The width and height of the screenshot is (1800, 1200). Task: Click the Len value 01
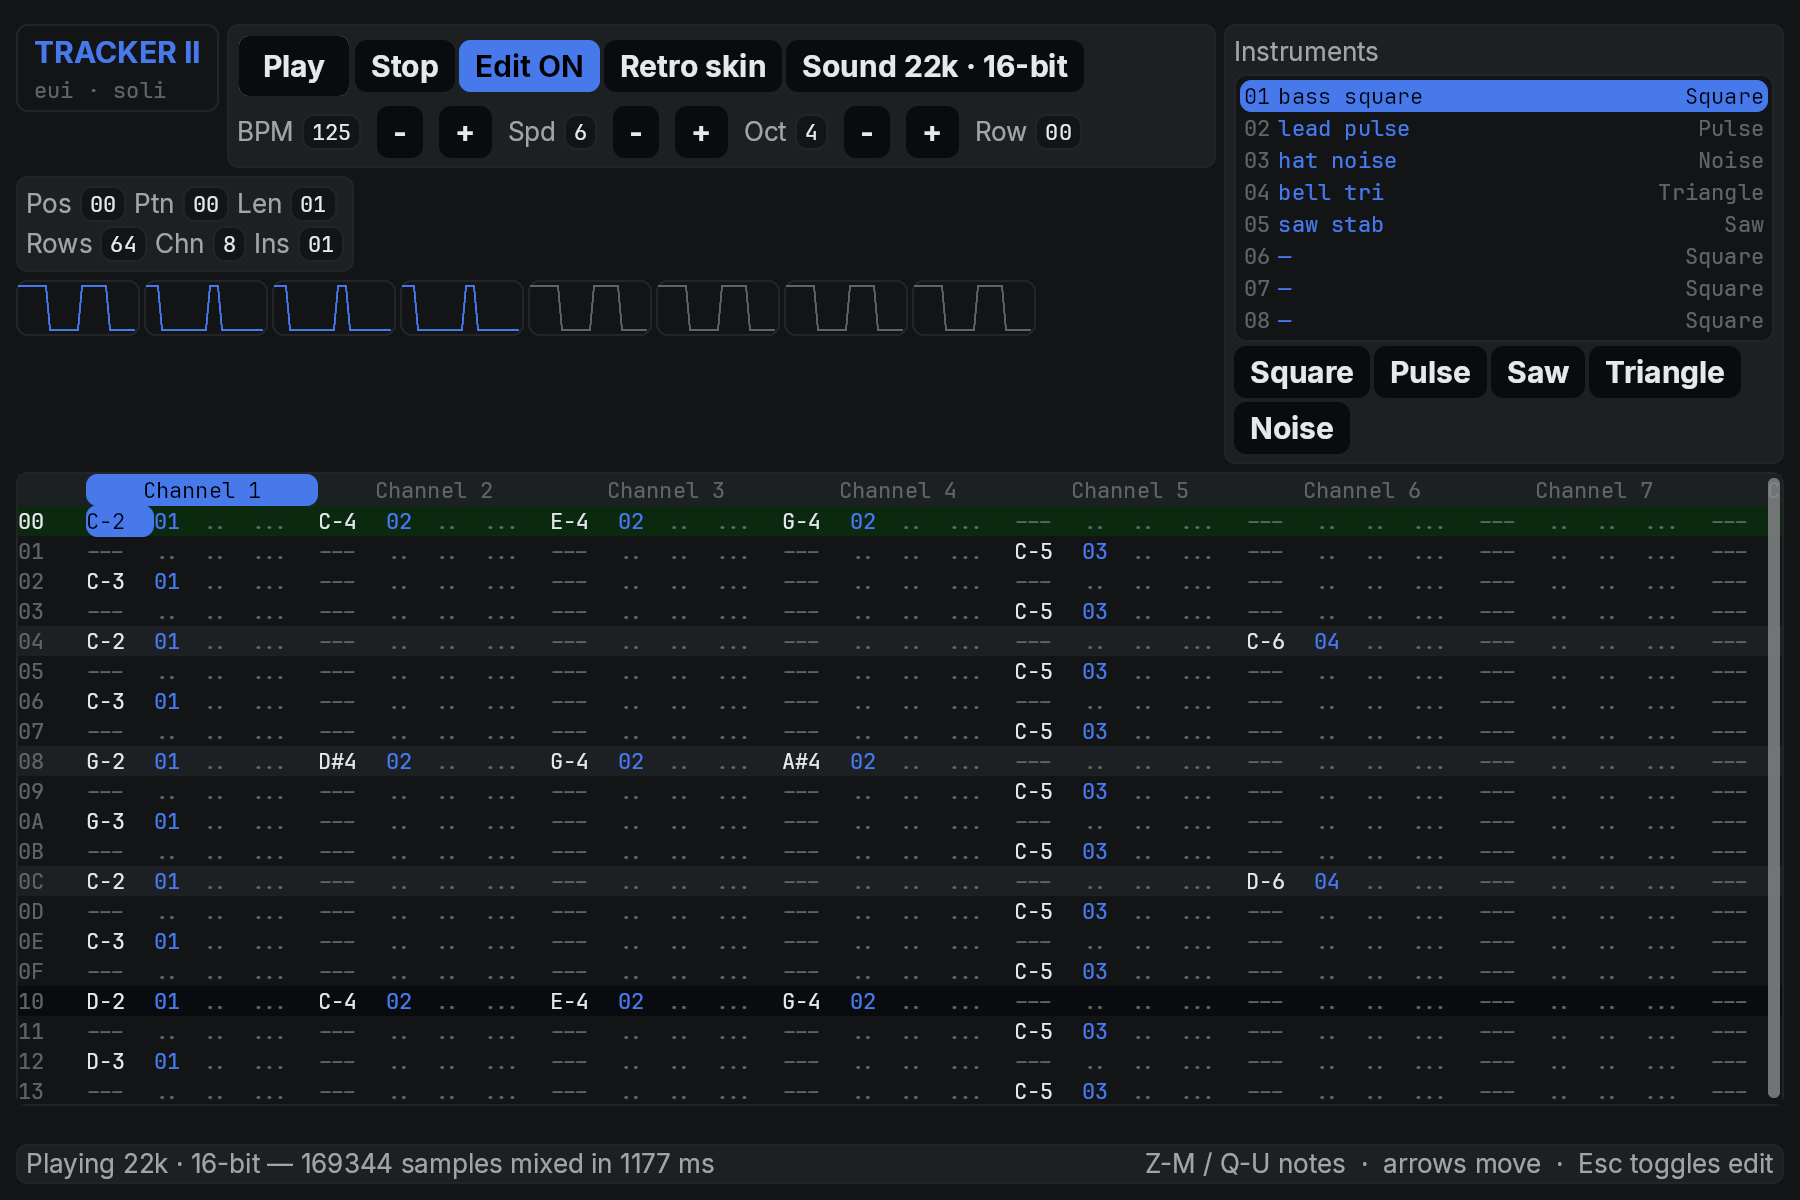[313, 204]
